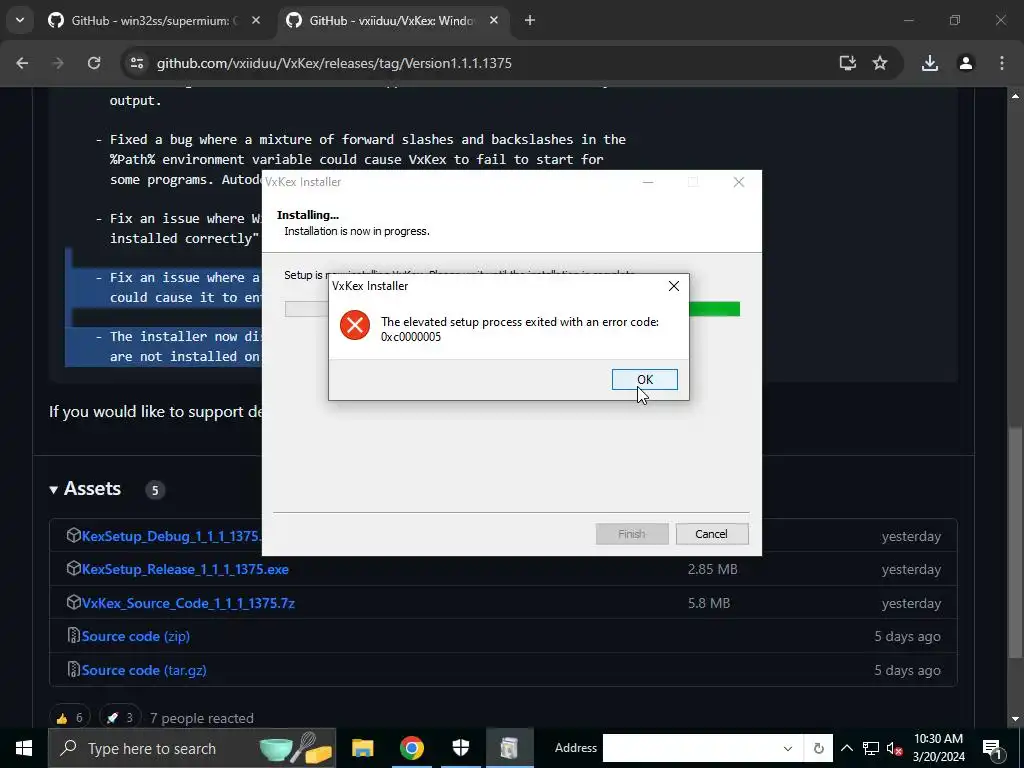Click the green installation progress bar
The height and width of the screenshot is (768, 1024).
[714, 309]
